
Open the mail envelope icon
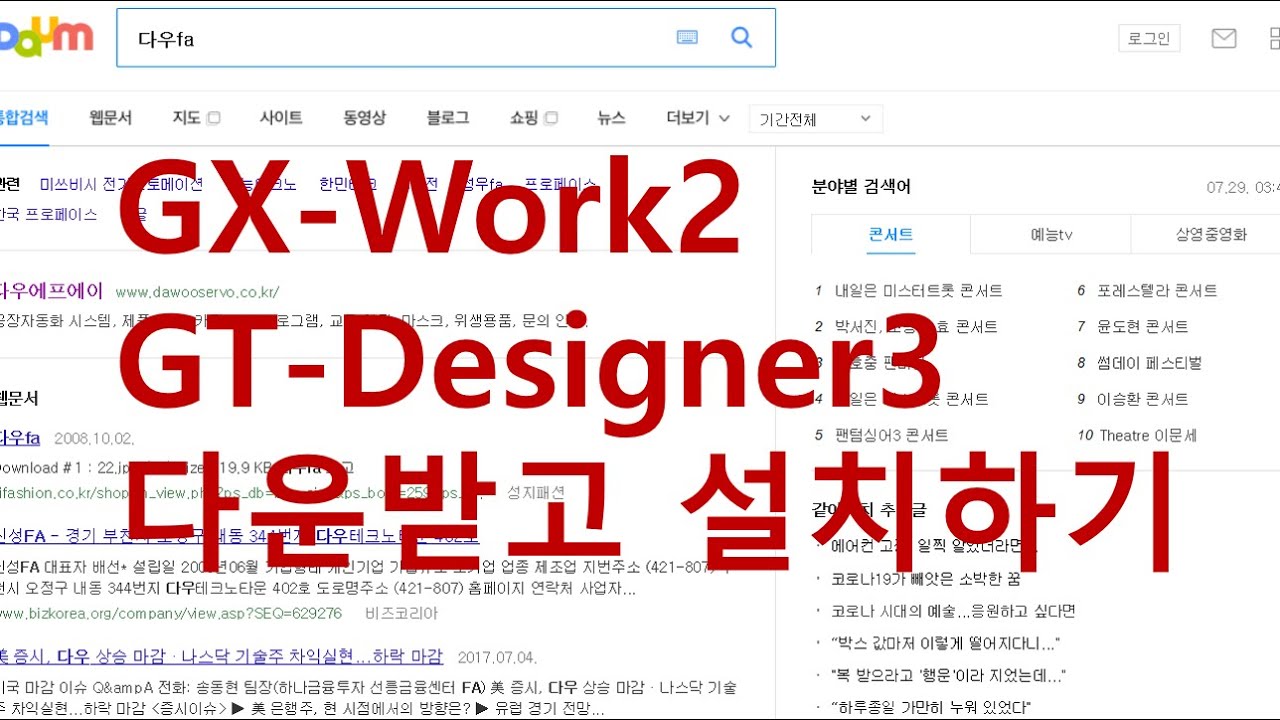click(1224, 39)
